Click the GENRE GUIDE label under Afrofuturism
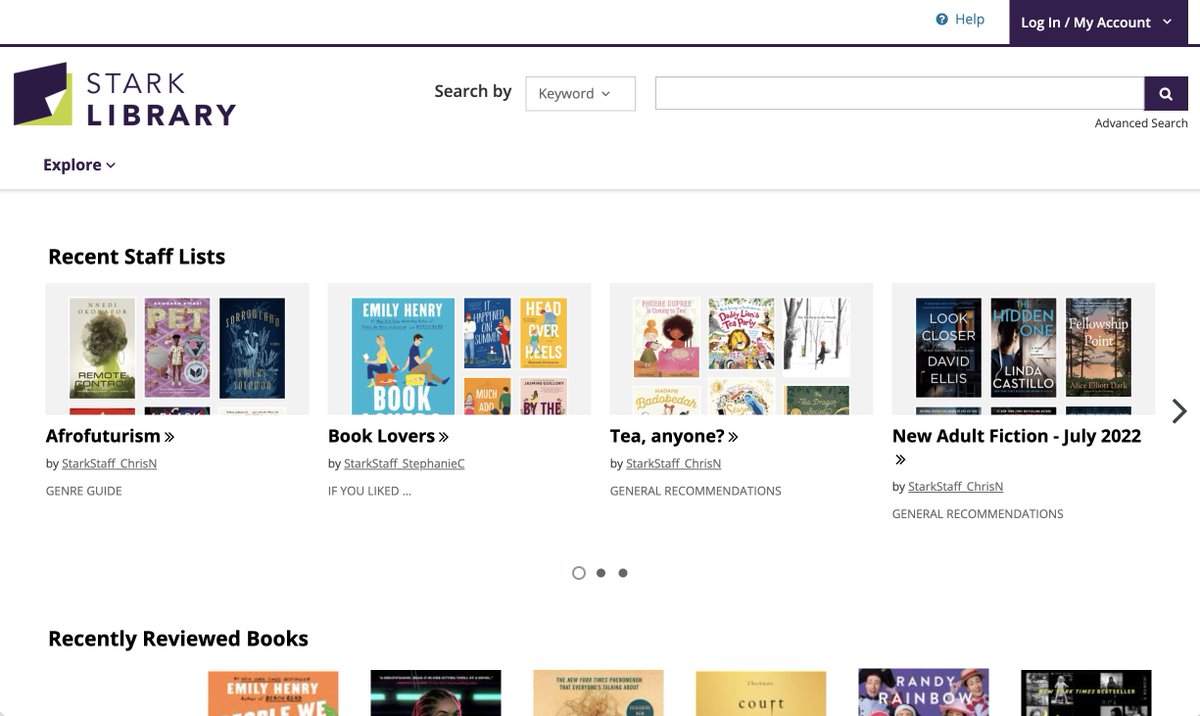 (x=84, y=491)
